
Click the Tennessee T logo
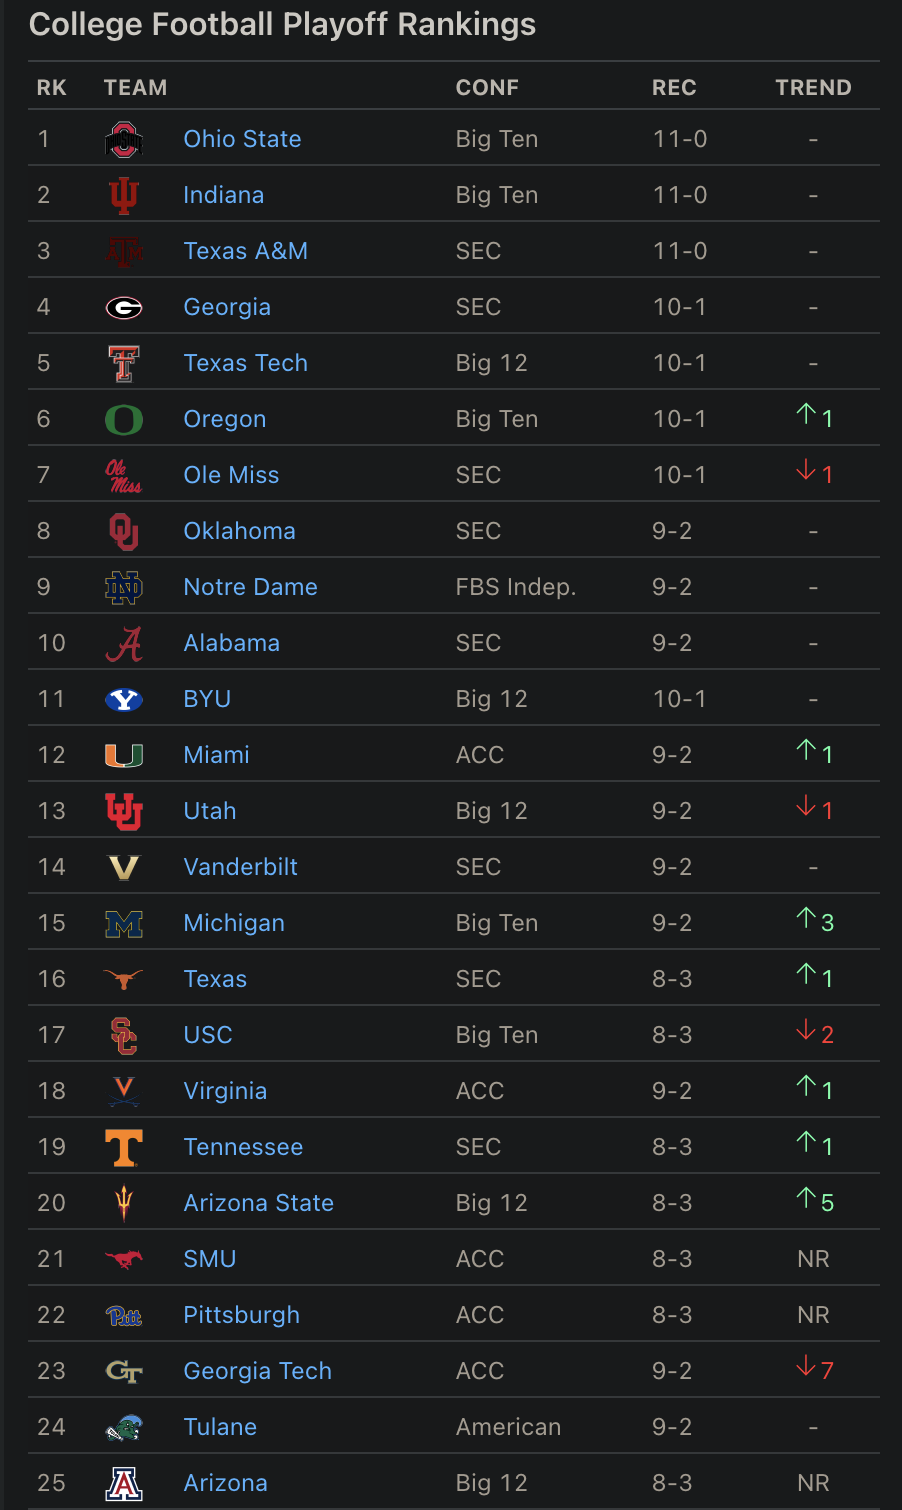click(x=124, y=1148)
